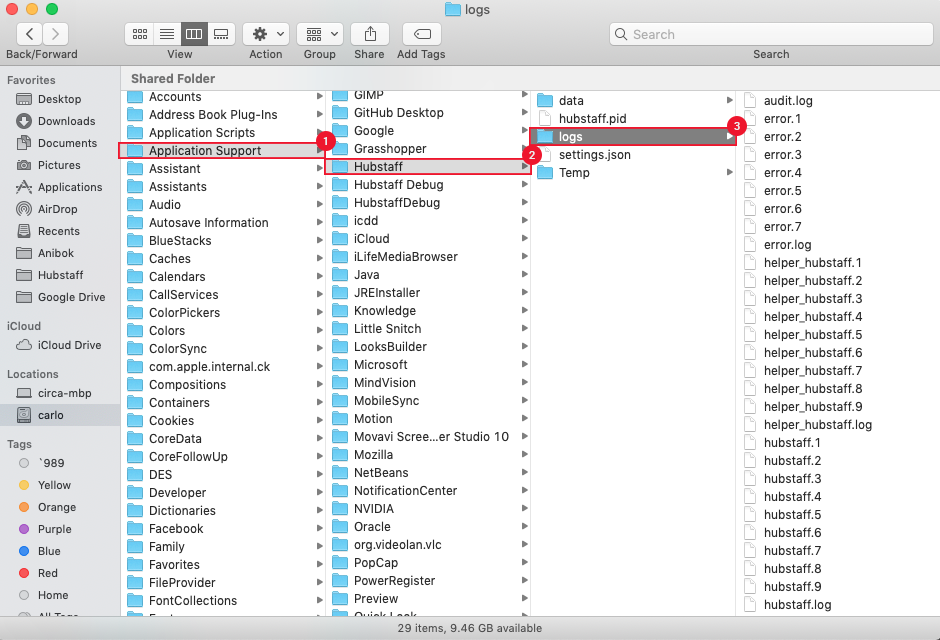Open the Little Snitch folder
The image size is (940, 640).
[x=427, y=328]
